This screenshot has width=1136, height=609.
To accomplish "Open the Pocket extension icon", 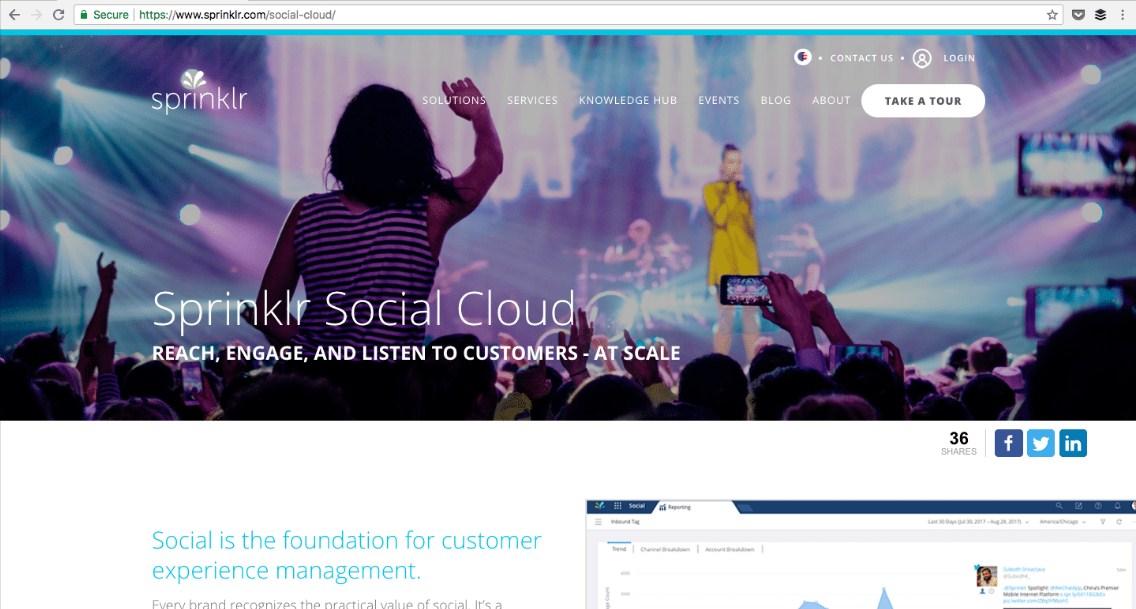I will 1078,14.
